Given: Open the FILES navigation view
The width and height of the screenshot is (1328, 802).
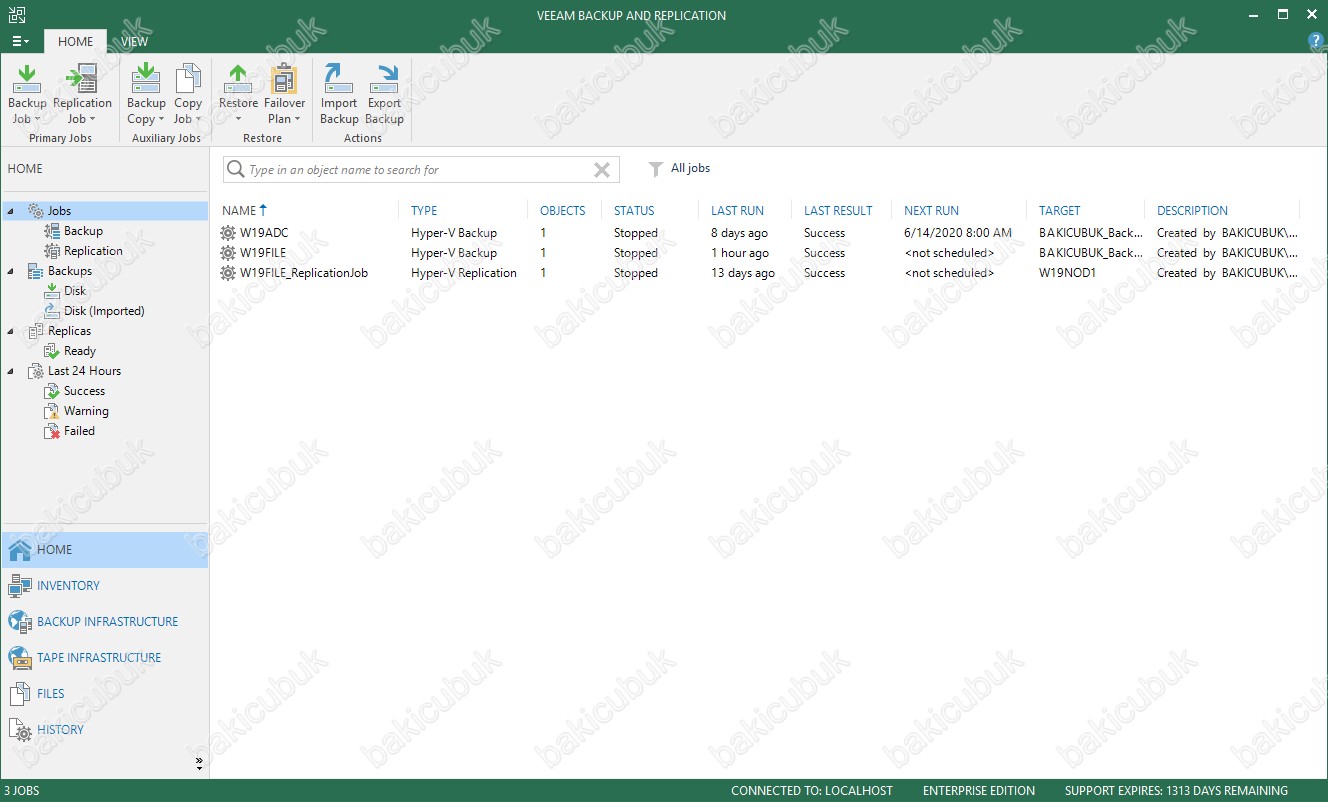Looking at the screenshot, I should coord(105,694).
